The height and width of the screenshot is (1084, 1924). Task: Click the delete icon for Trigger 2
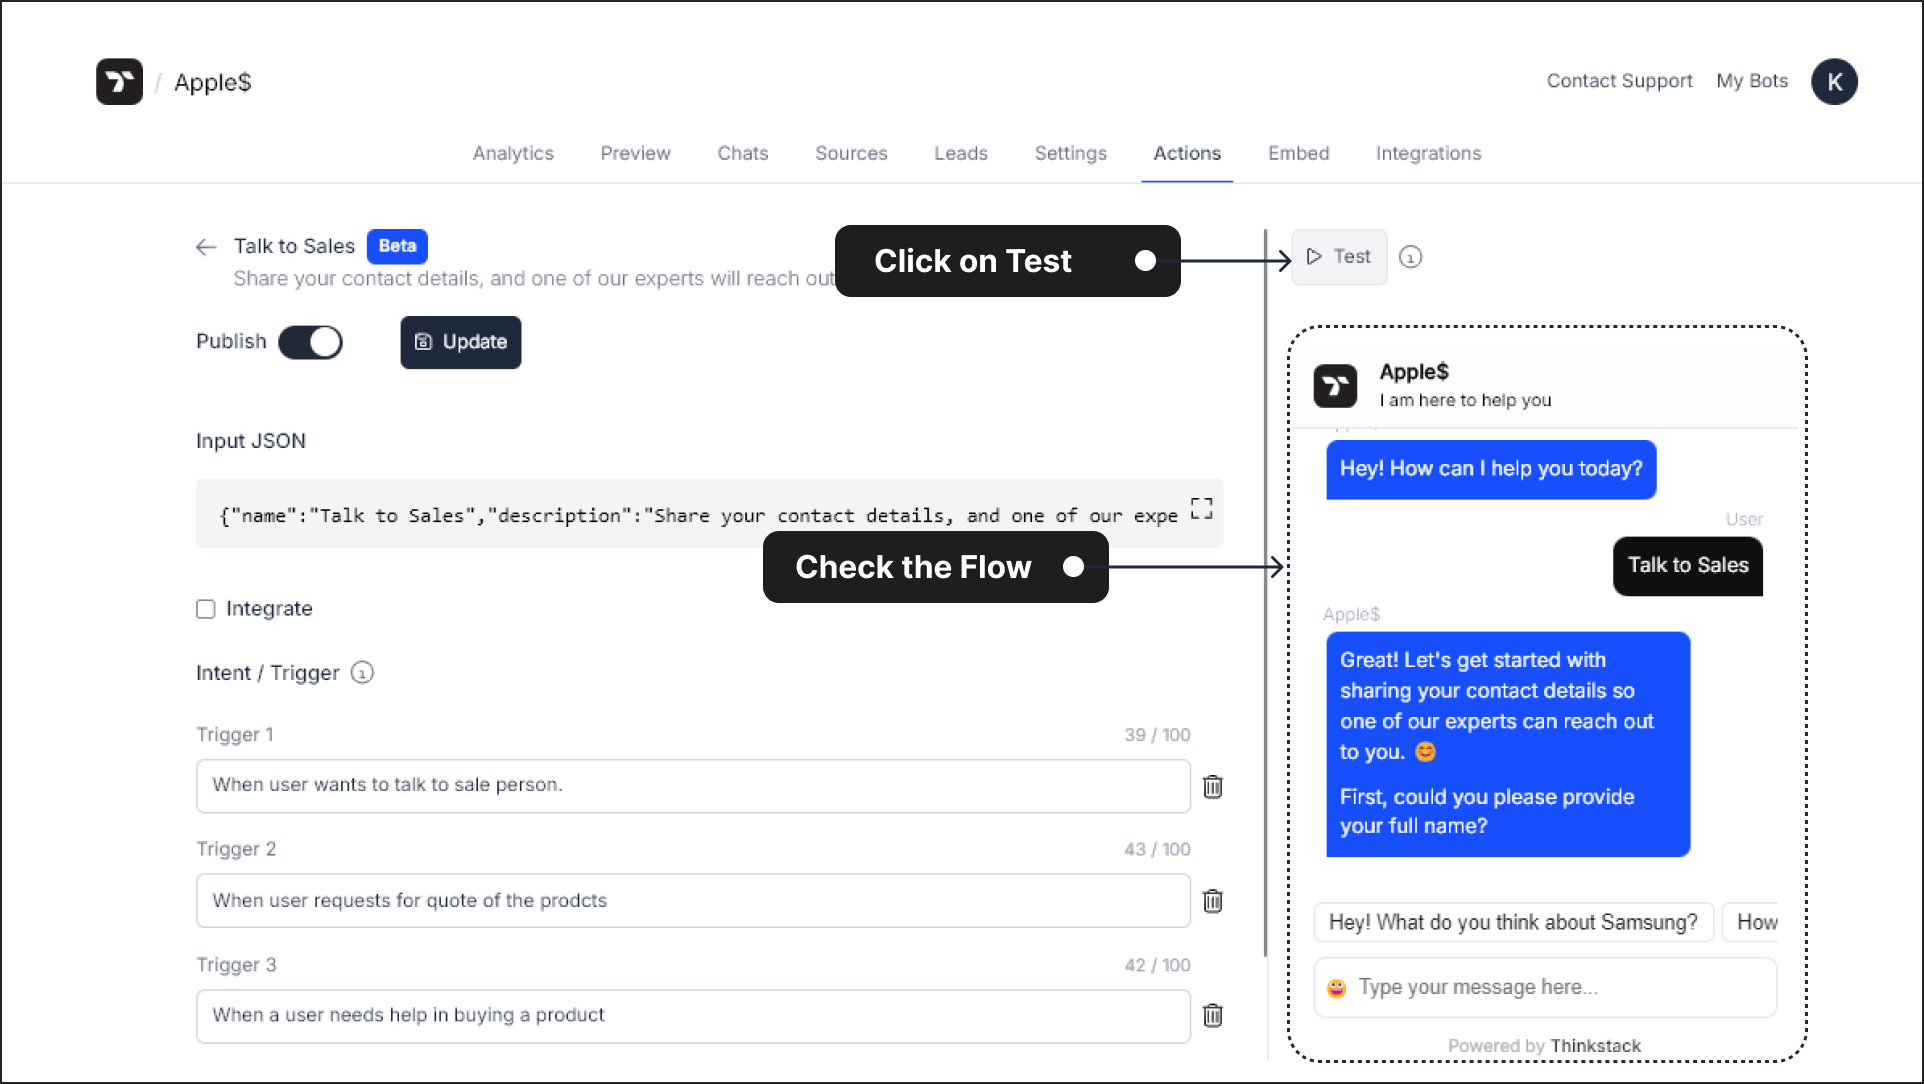coord(1213,900)
